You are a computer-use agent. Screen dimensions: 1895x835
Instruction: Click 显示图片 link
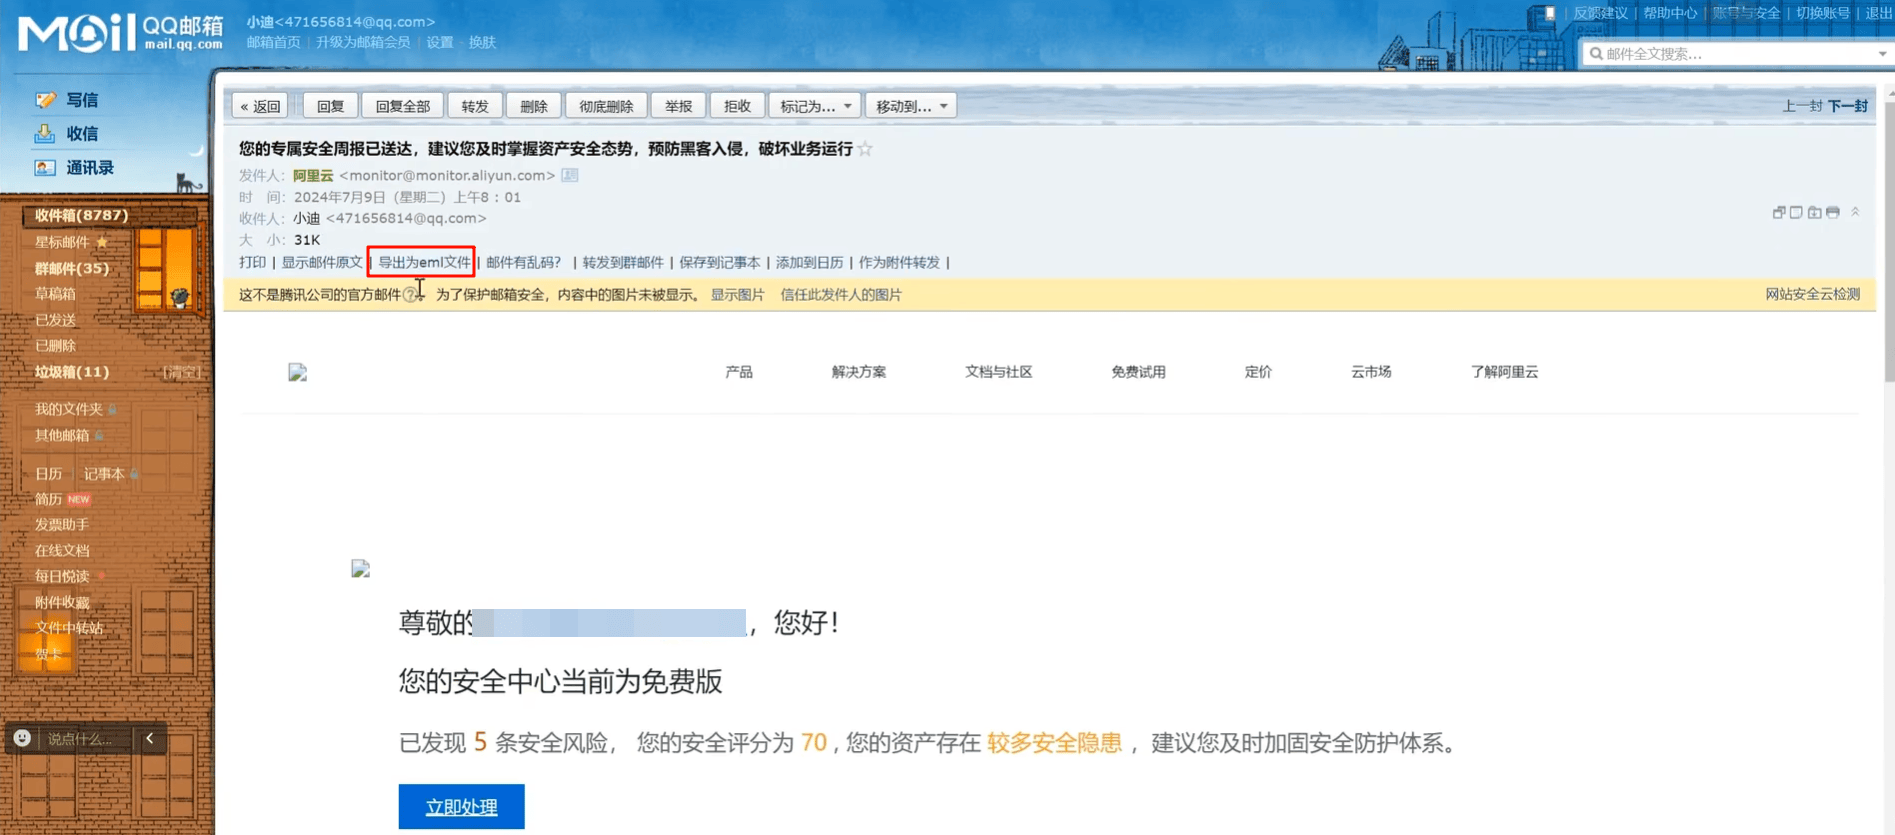[737, 295]
